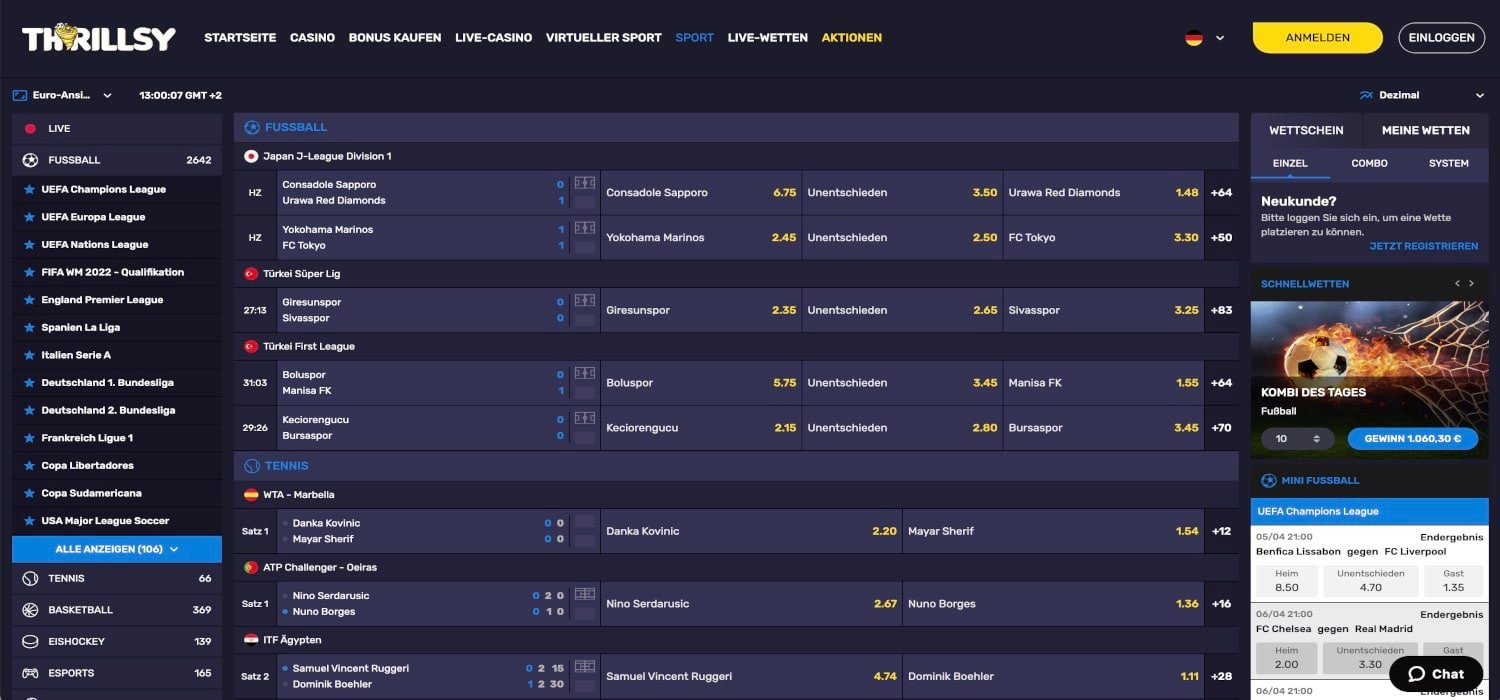The width and height of the screenshot is (1500, 700).
Task: Open the Euro-Ansicht view dropdown arrow
Action: point(107,96)
